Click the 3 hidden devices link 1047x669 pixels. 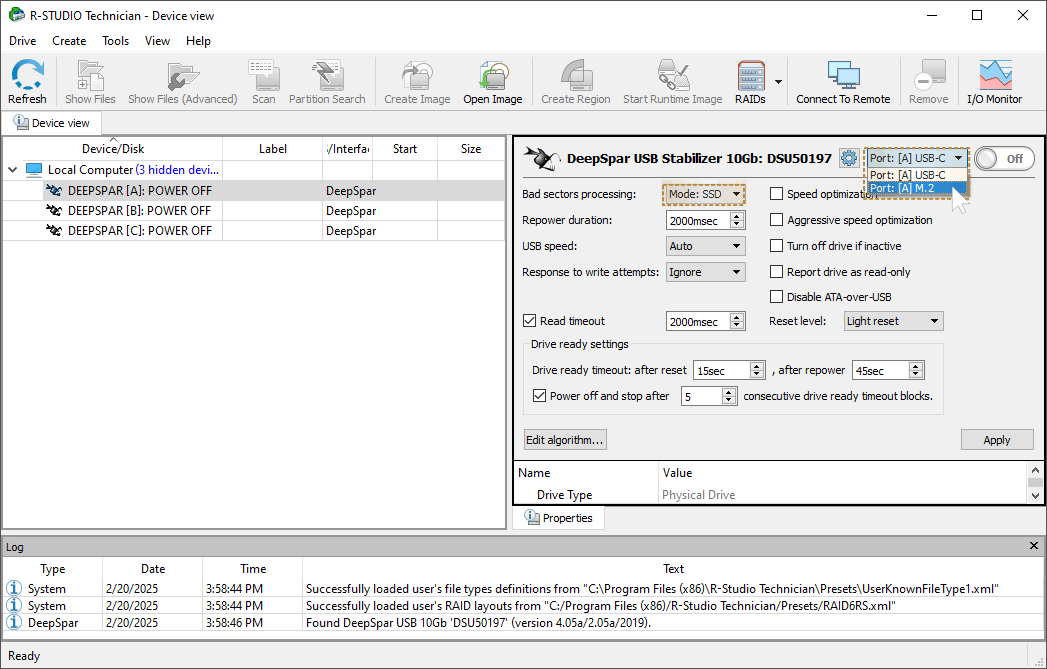tap(177, 170)
